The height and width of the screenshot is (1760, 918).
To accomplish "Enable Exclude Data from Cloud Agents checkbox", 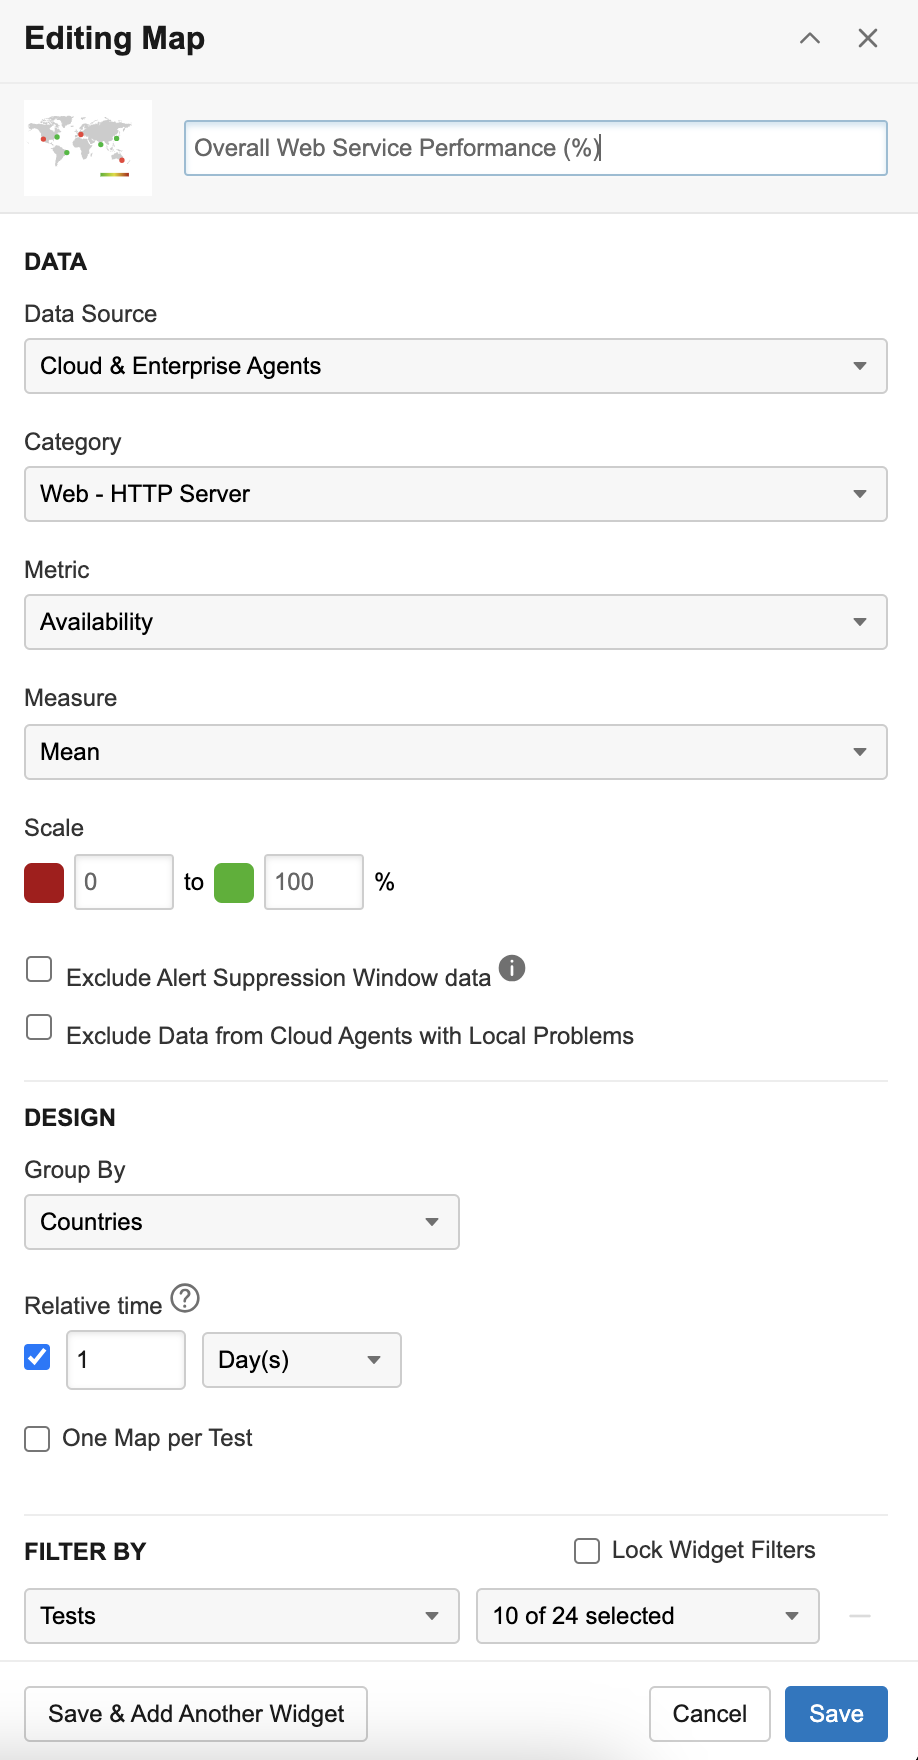I will coord(39,1027).
